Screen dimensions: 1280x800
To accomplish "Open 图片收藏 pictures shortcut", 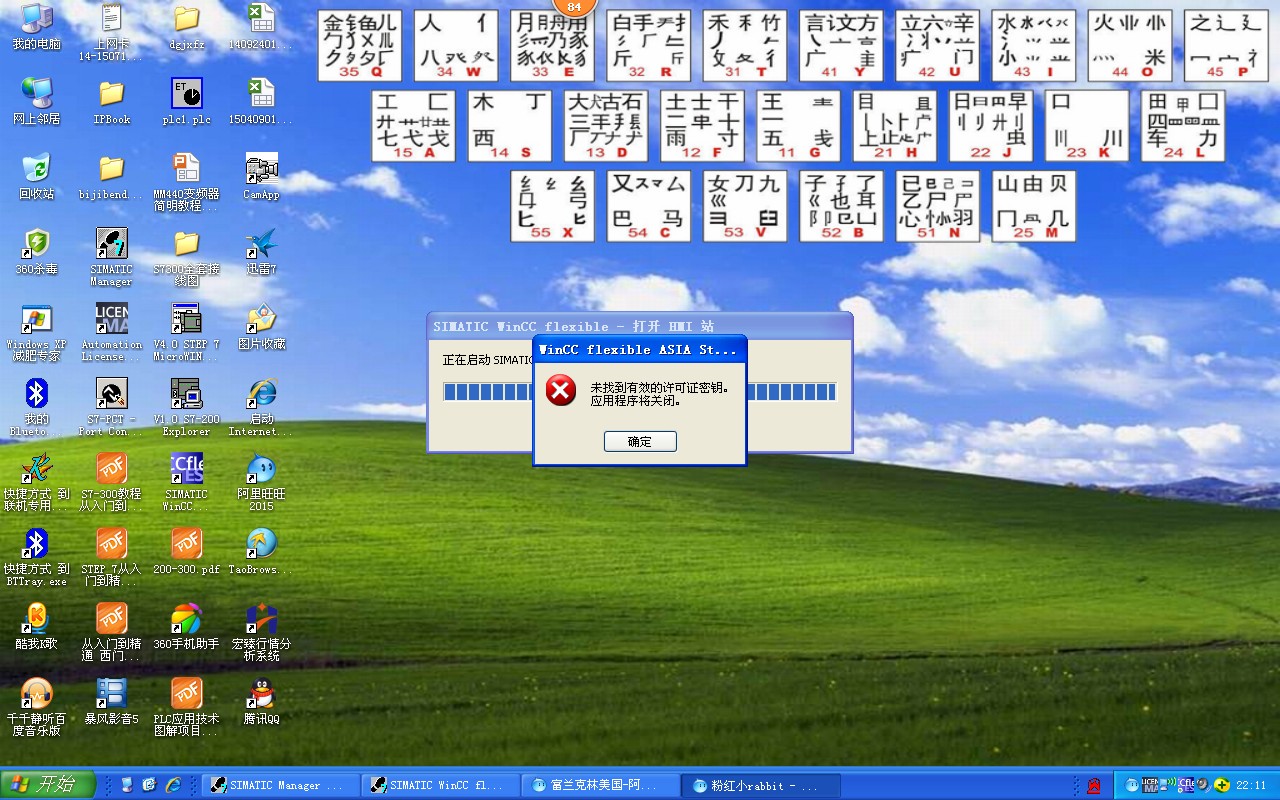I will pyautogui.click(x=261, y=327).
